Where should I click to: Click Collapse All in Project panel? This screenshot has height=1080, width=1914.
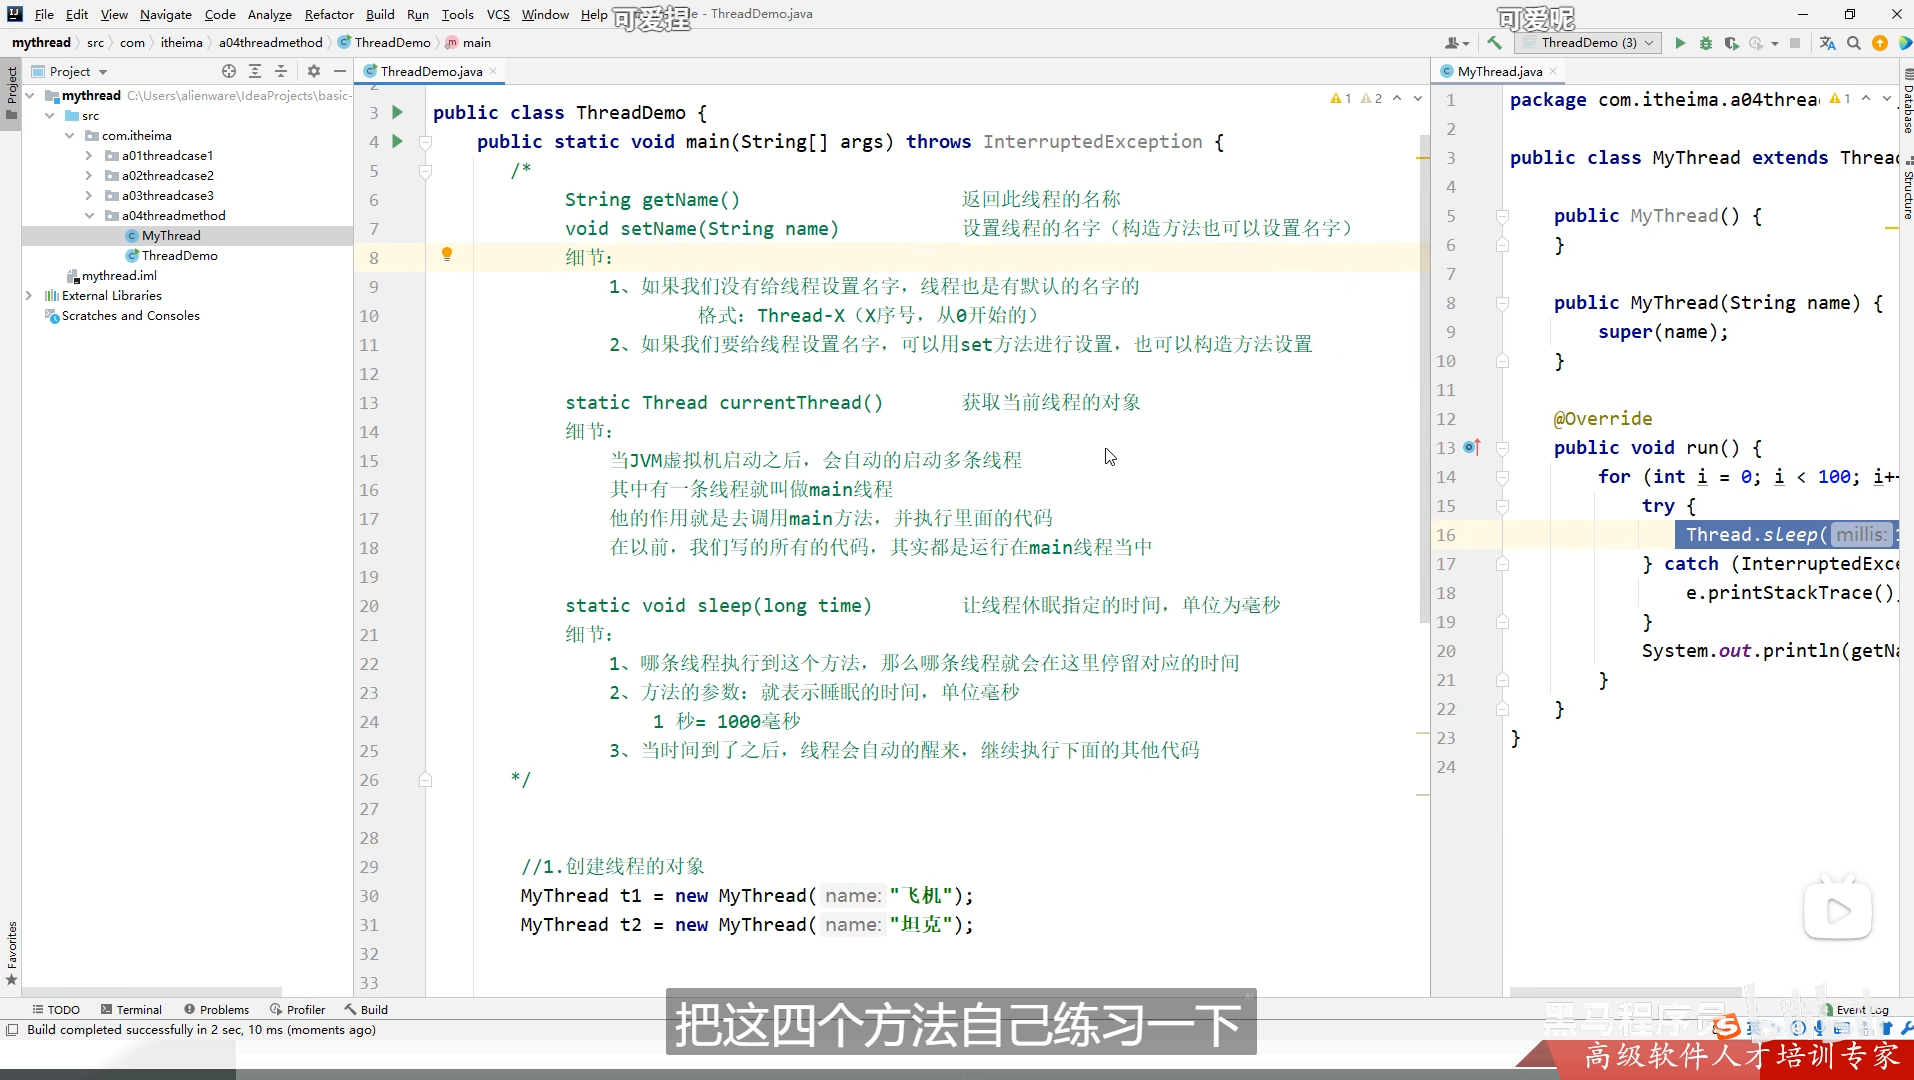point(281,71)
